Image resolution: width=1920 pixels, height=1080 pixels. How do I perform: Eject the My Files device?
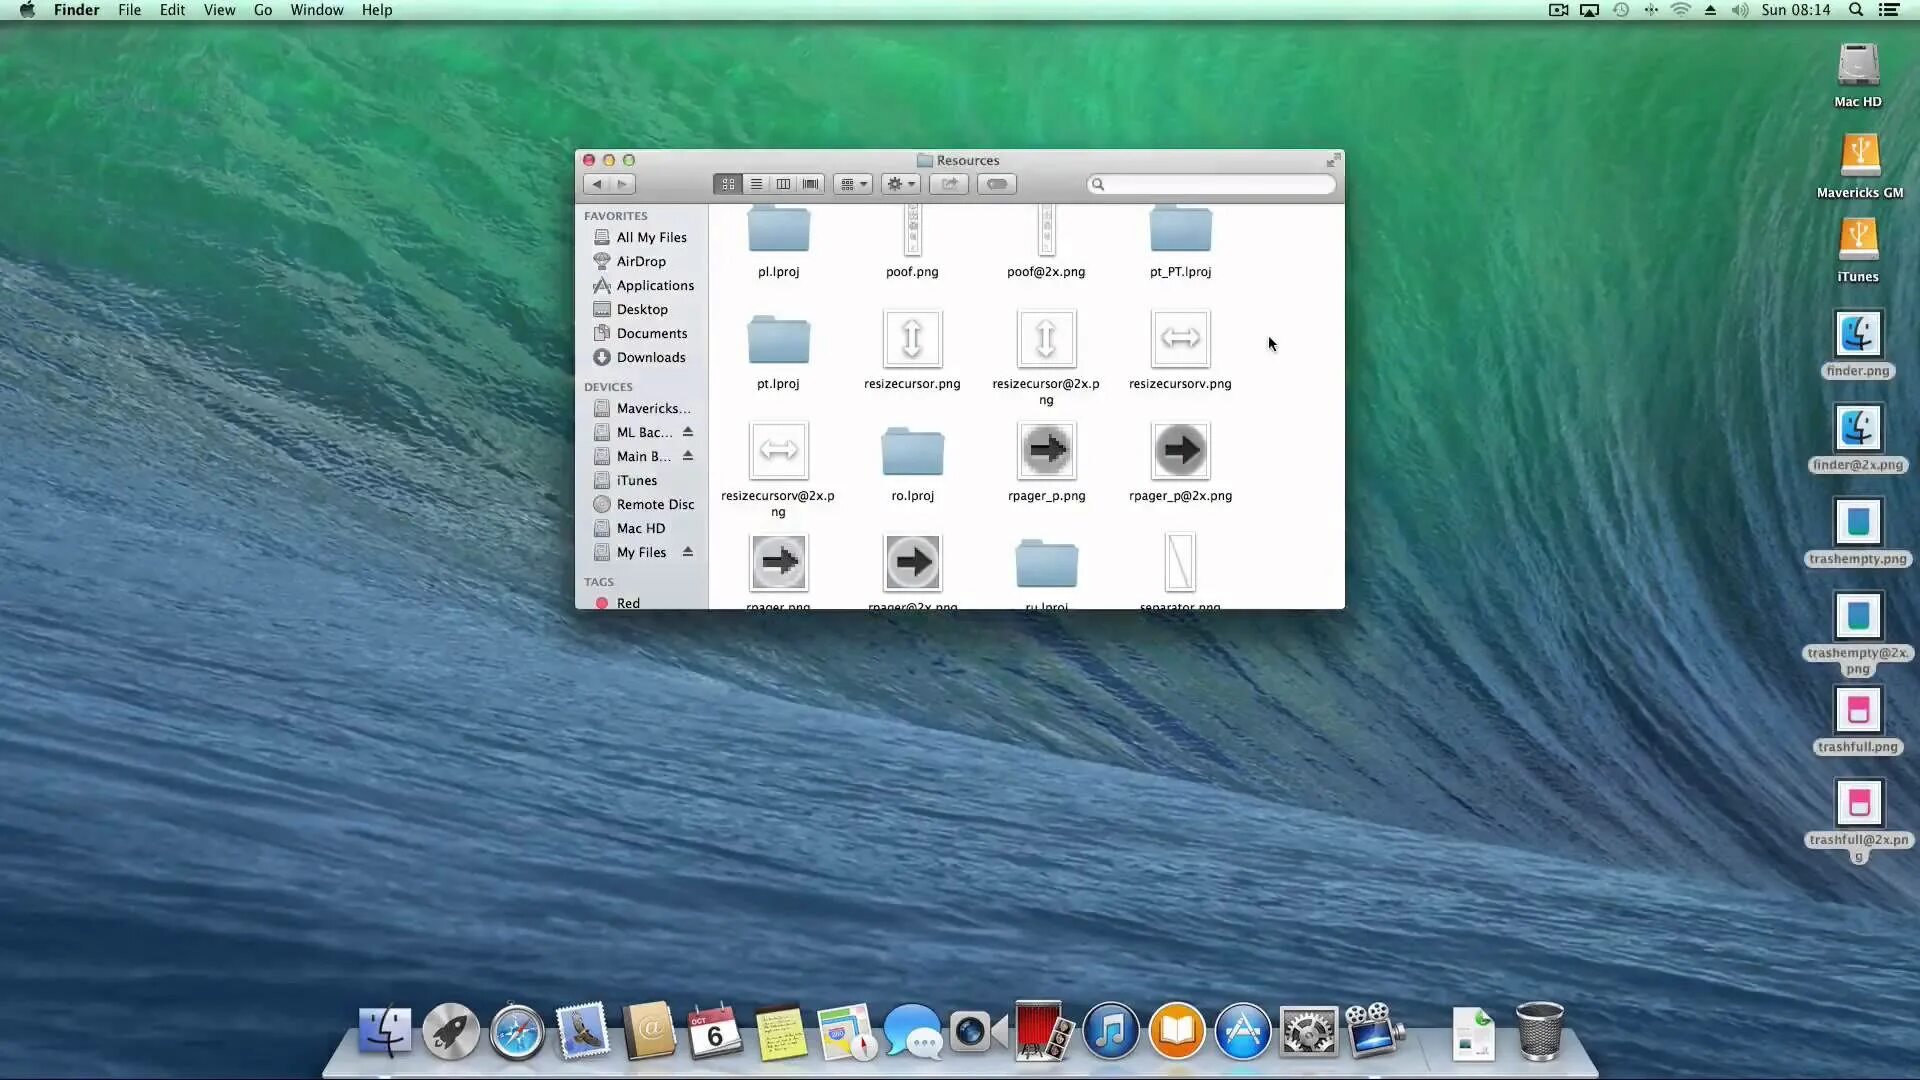[688, 552]
